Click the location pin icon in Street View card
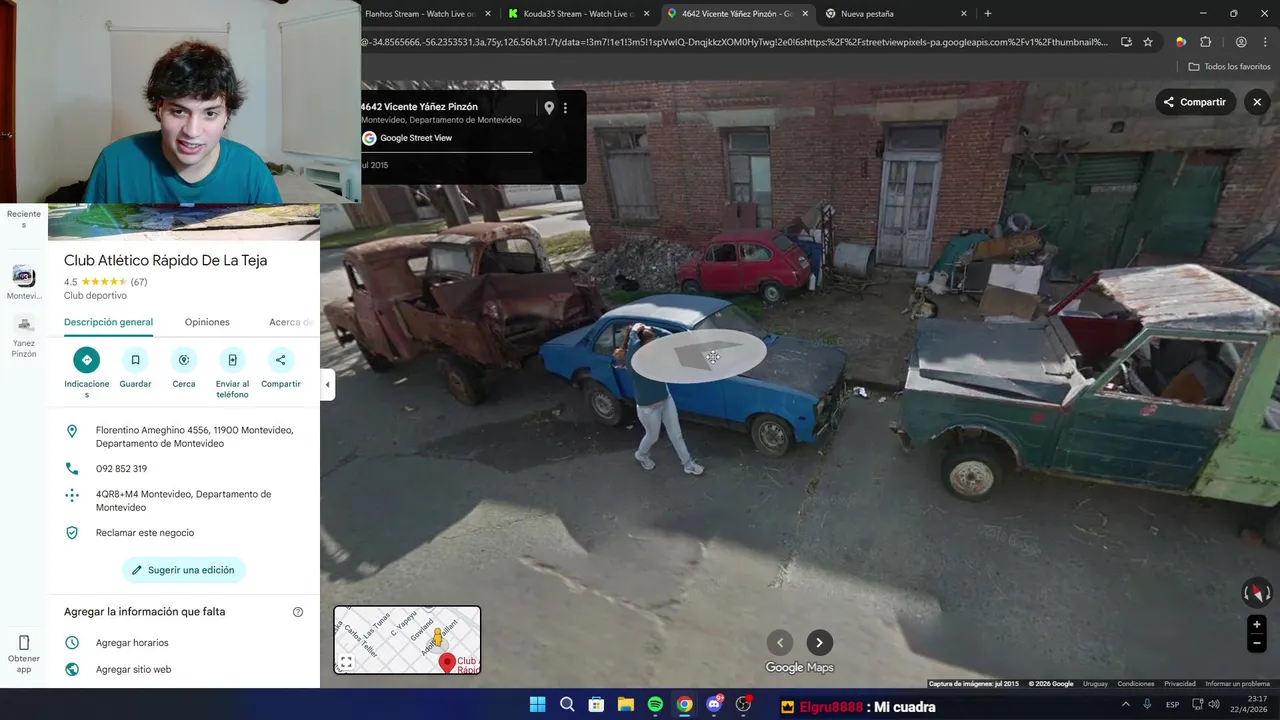Viewport: 1280px width, 720px height. [549, 108]
